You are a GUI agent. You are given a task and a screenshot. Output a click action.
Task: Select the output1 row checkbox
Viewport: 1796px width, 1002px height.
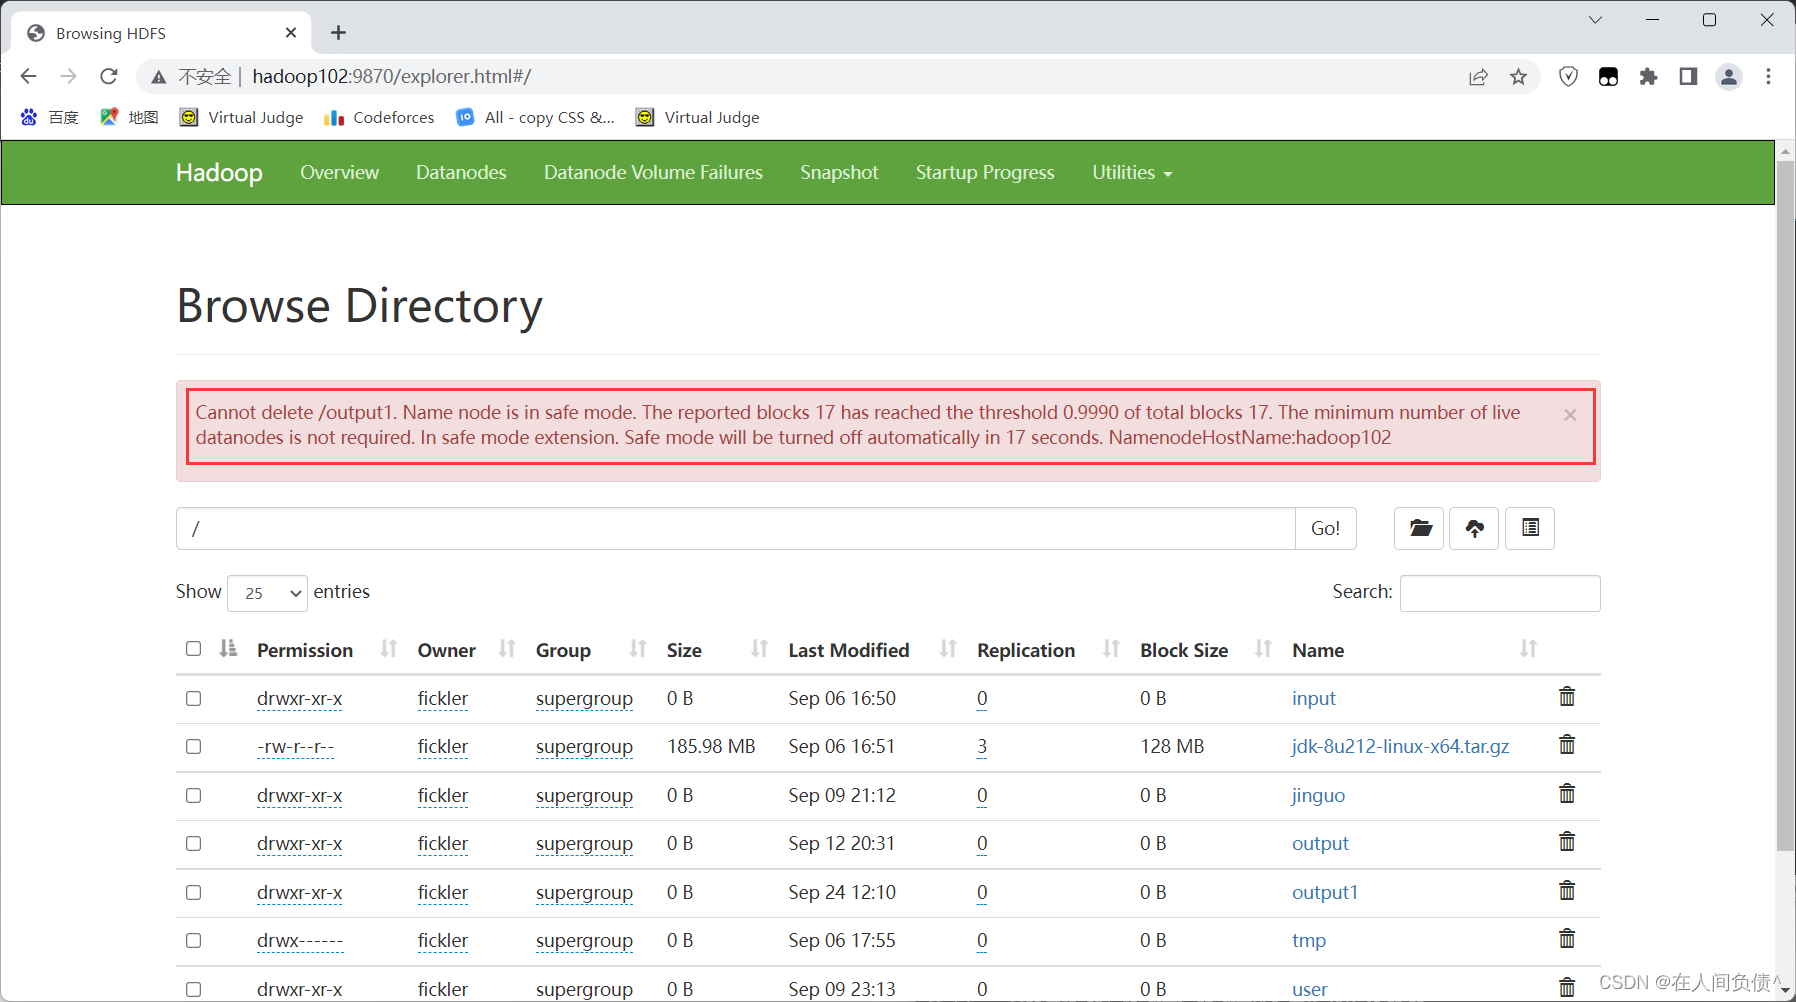coord(193,892)
